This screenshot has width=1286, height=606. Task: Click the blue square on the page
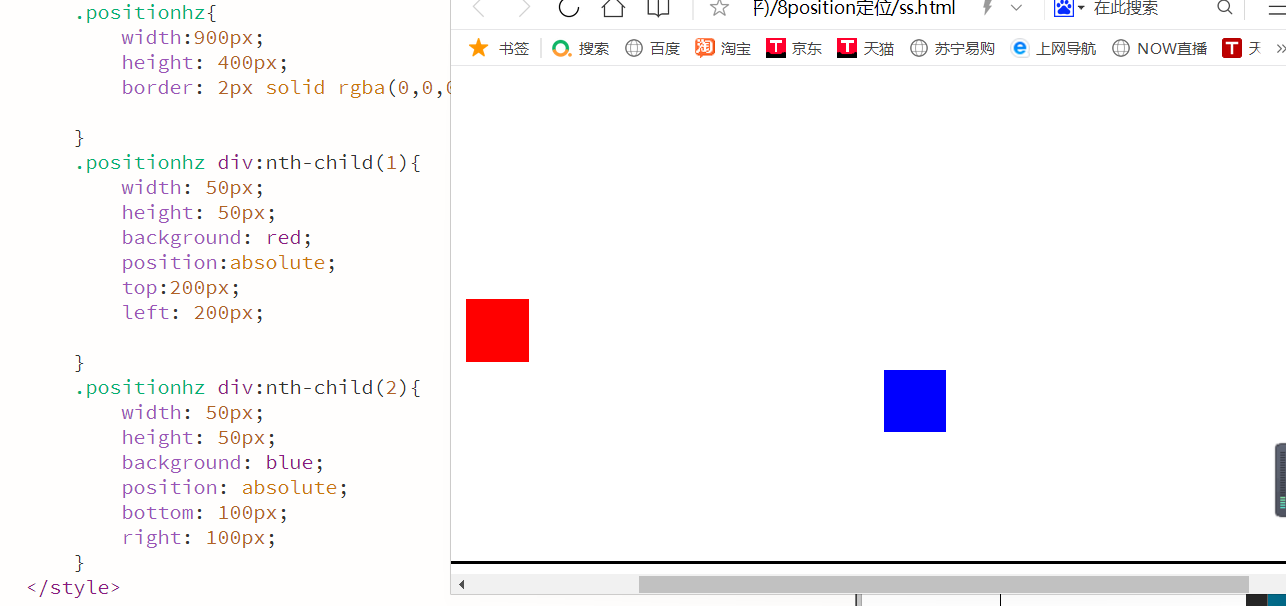pos(915,401)
